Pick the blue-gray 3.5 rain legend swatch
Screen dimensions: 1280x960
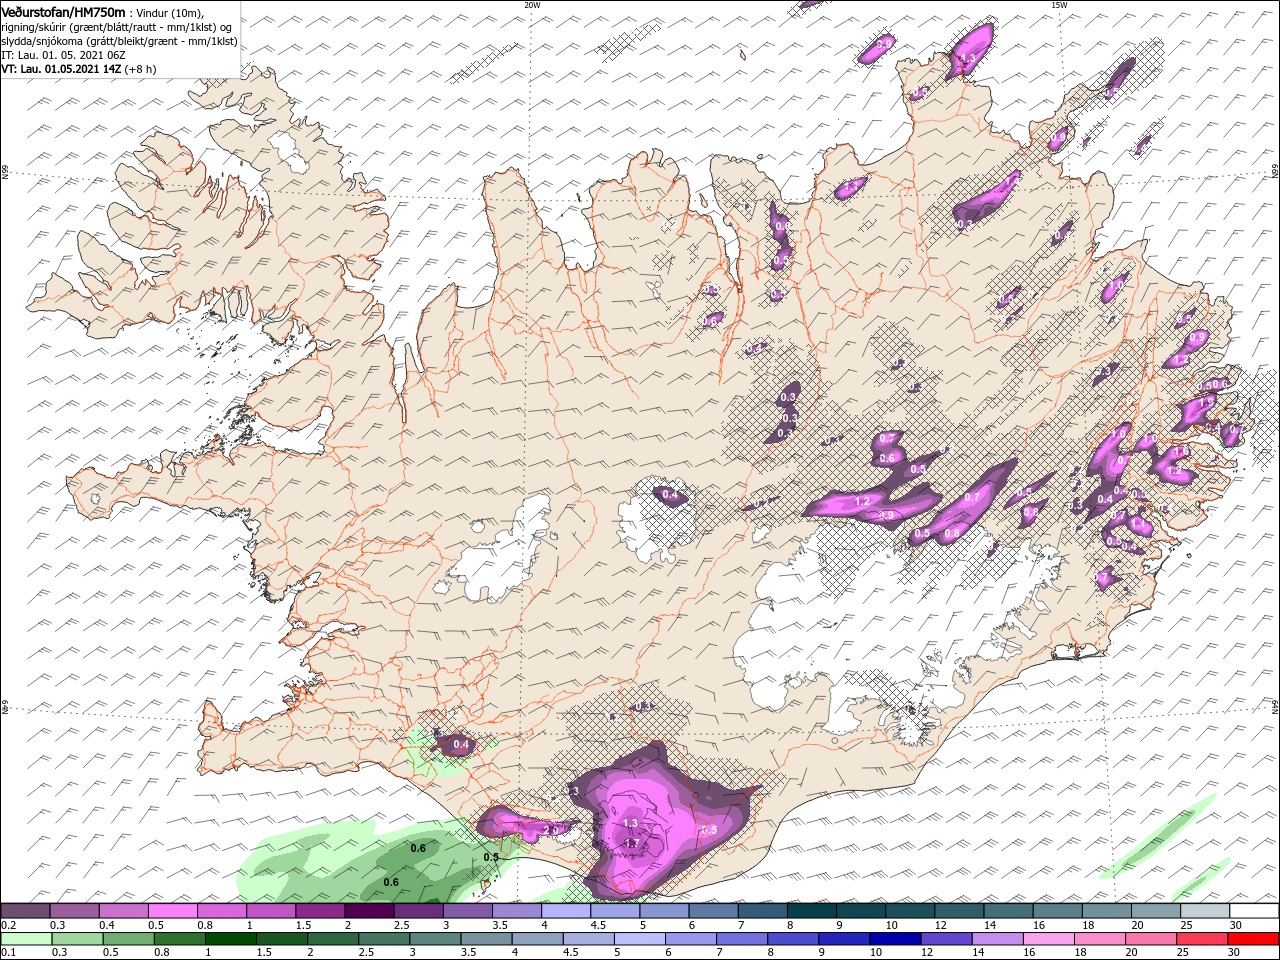486,939
